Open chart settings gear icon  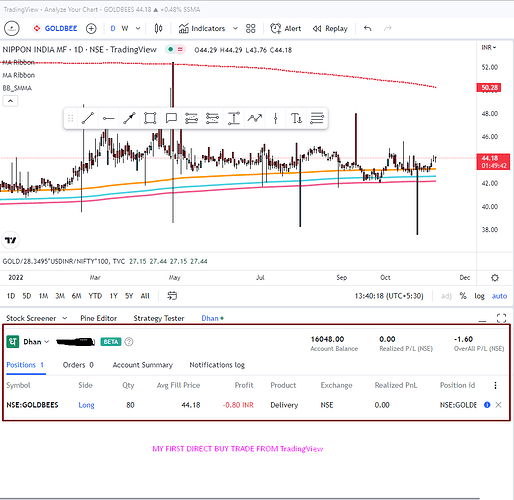[x=495, y=278]
